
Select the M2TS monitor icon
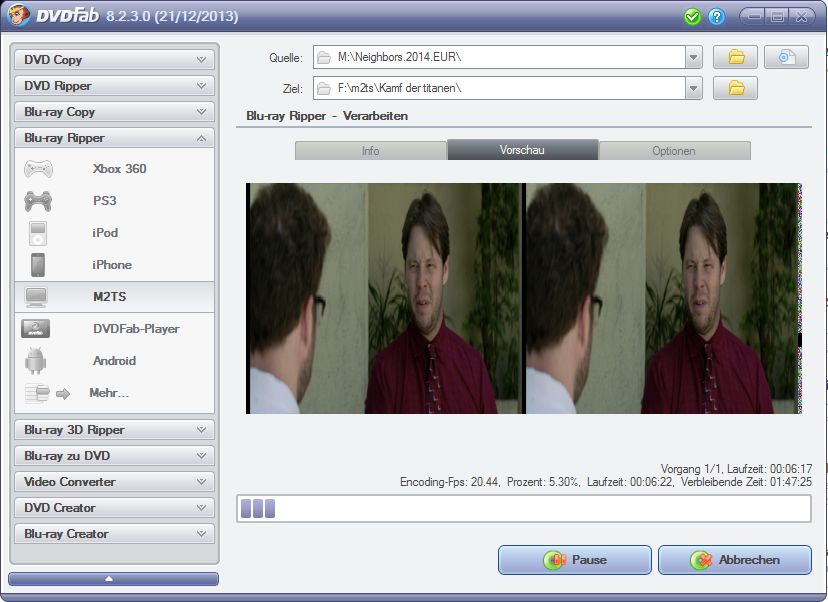click(36, 297)
